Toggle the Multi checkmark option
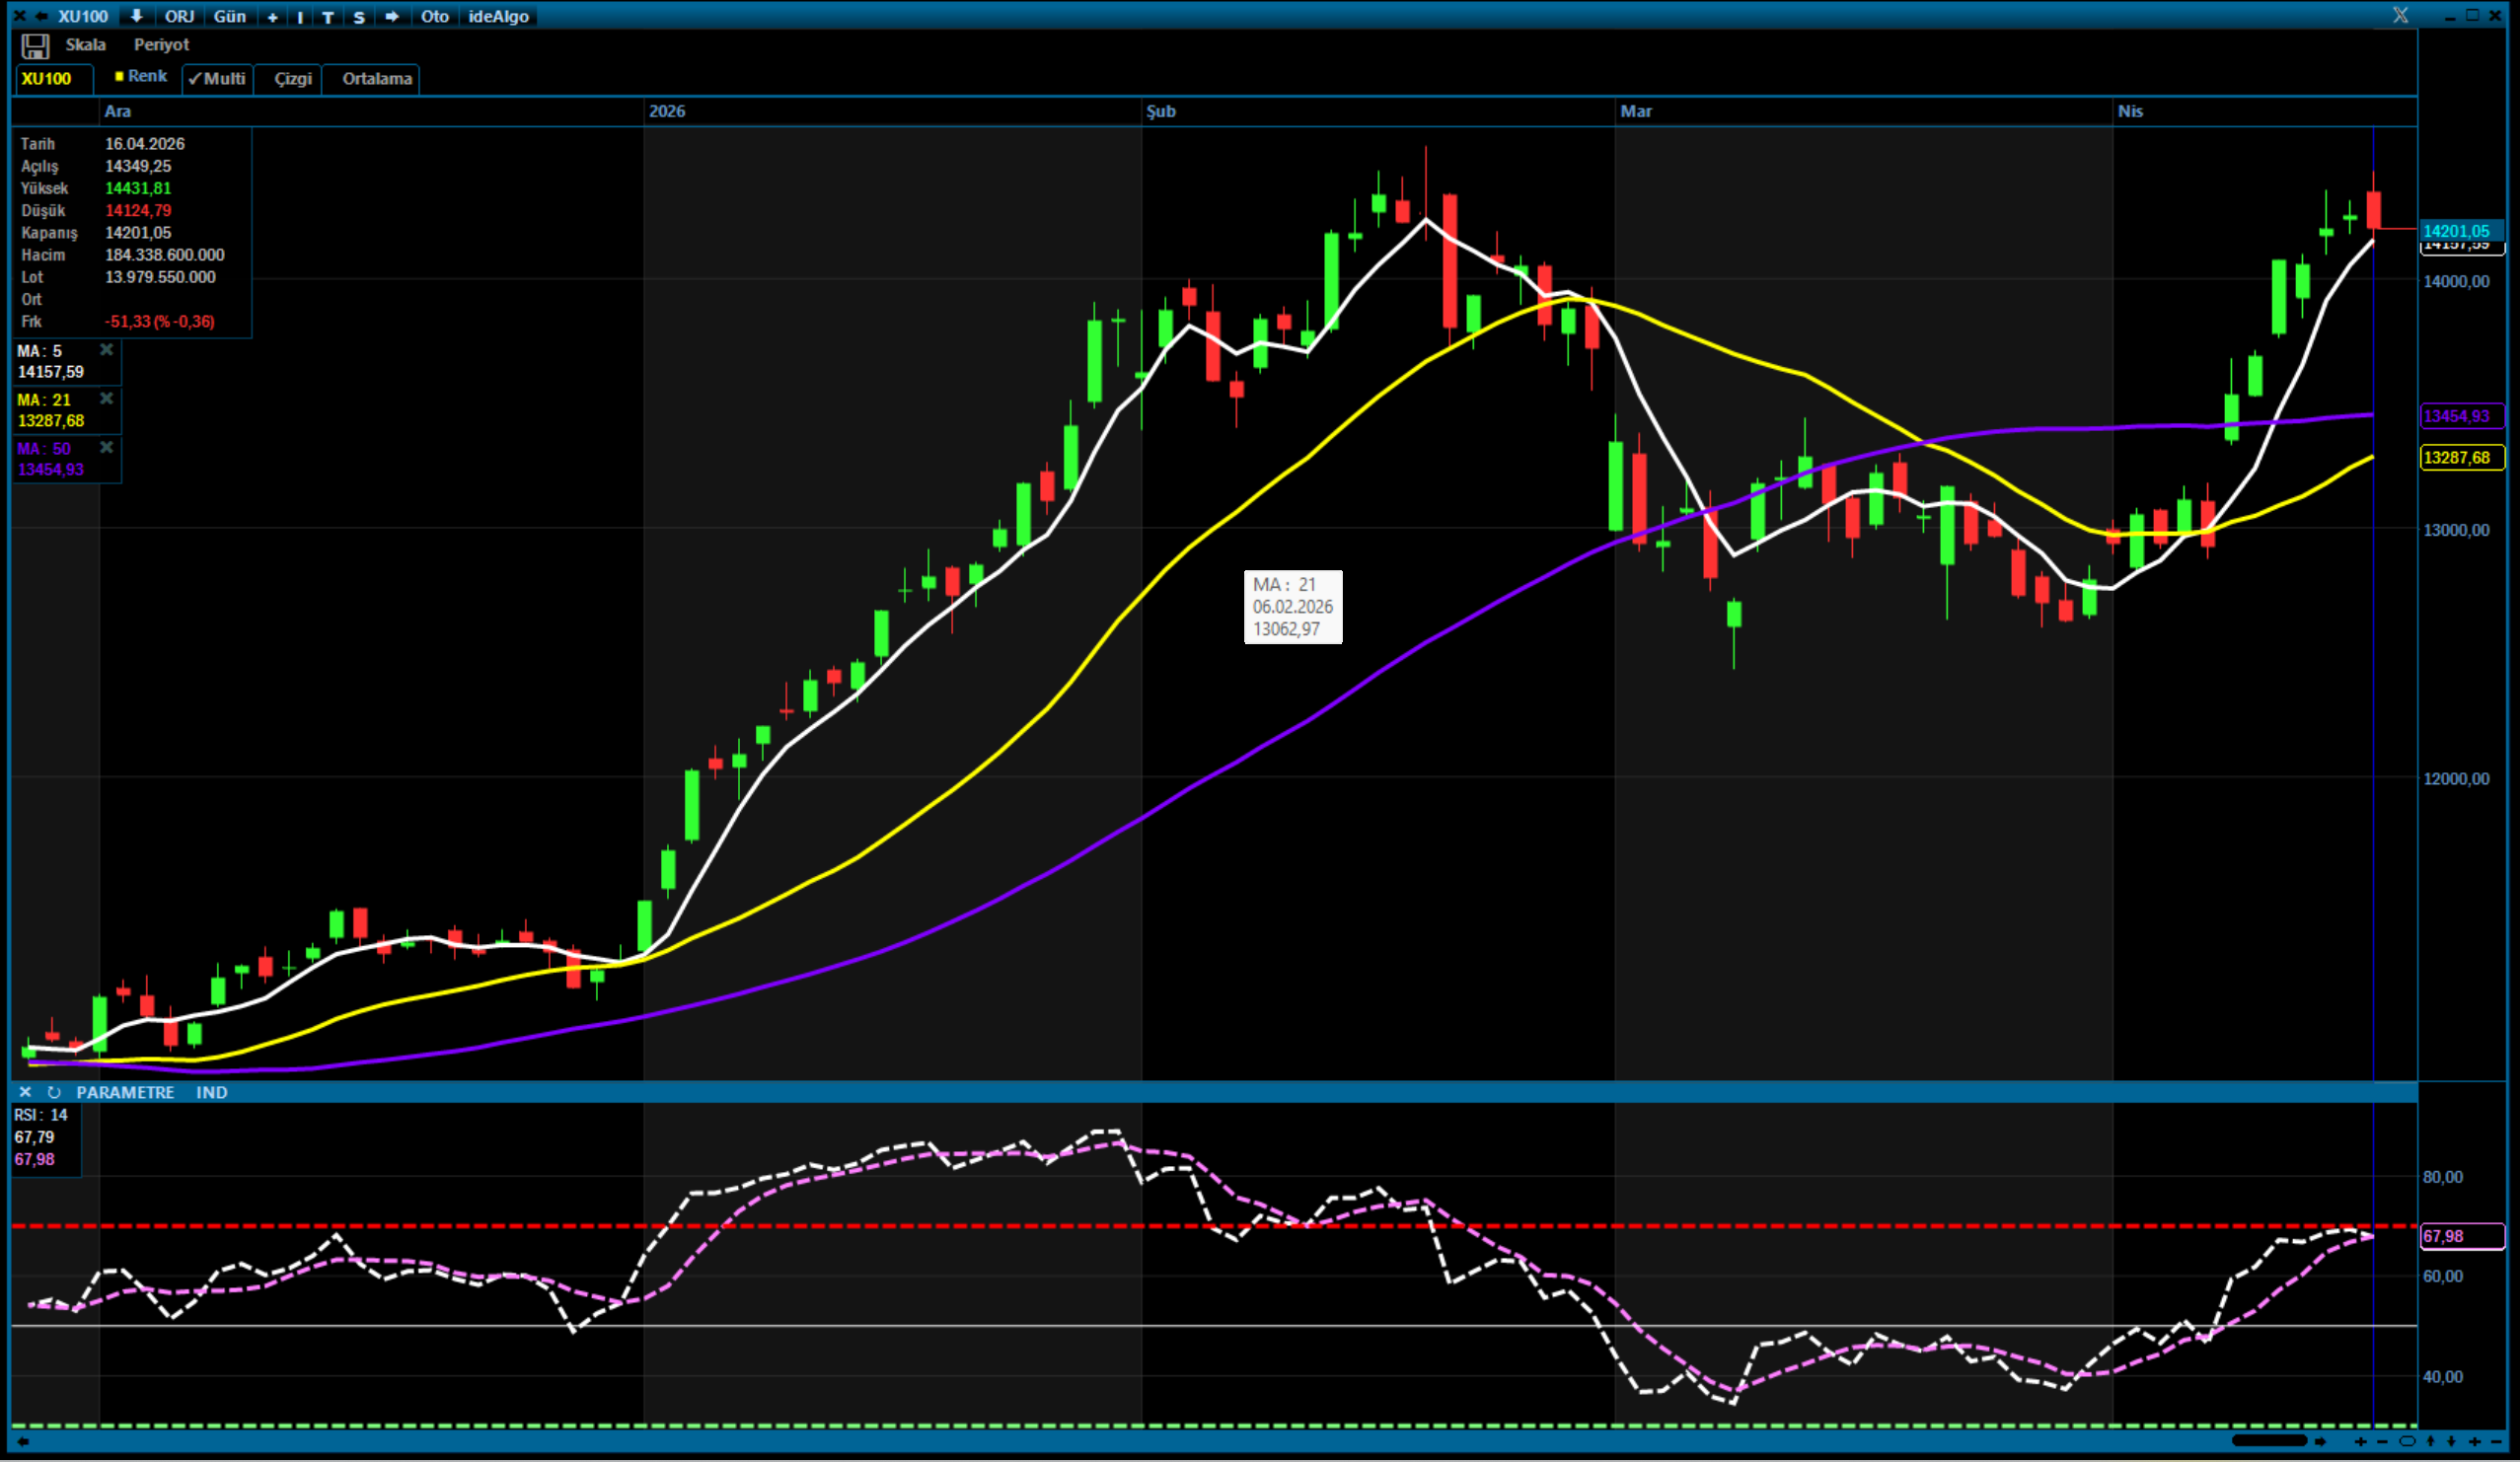 pyautogui.click(x=217, y=78)
